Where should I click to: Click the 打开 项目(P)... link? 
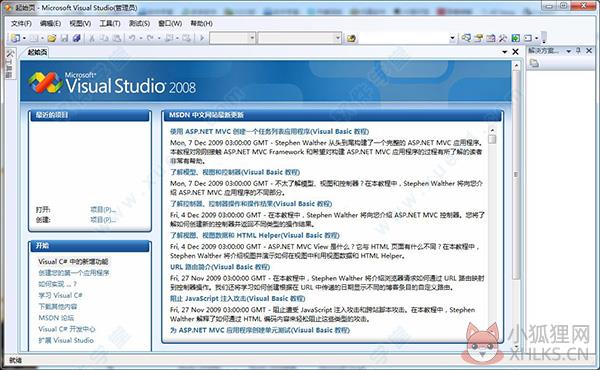click(x=103, y=209)
